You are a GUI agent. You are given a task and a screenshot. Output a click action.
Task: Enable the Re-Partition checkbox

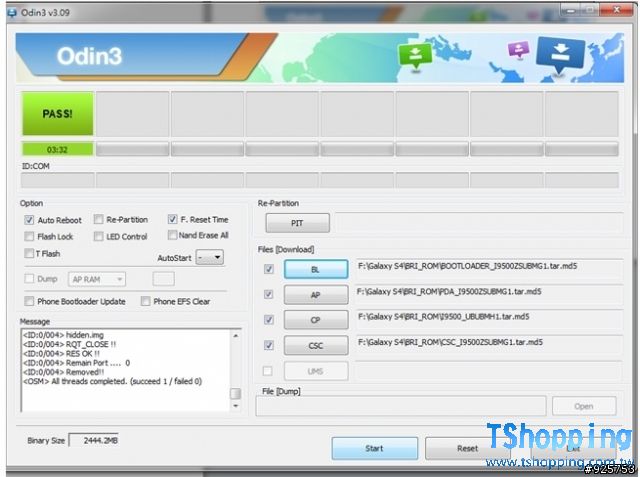click(x=98, y=220)
